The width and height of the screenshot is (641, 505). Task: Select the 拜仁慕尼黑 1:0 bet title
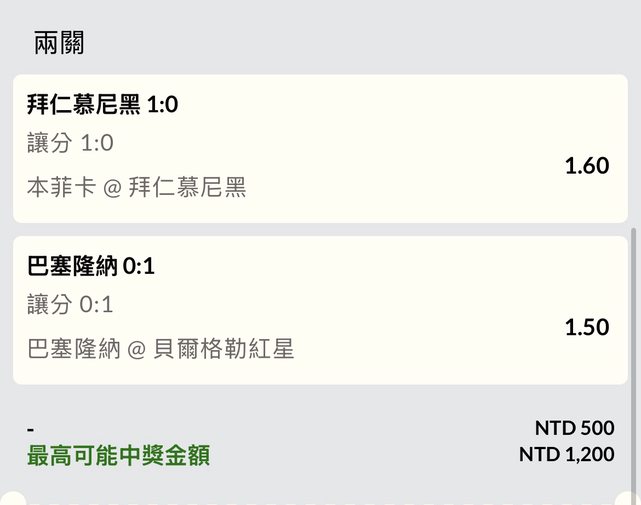pos(103,104)
